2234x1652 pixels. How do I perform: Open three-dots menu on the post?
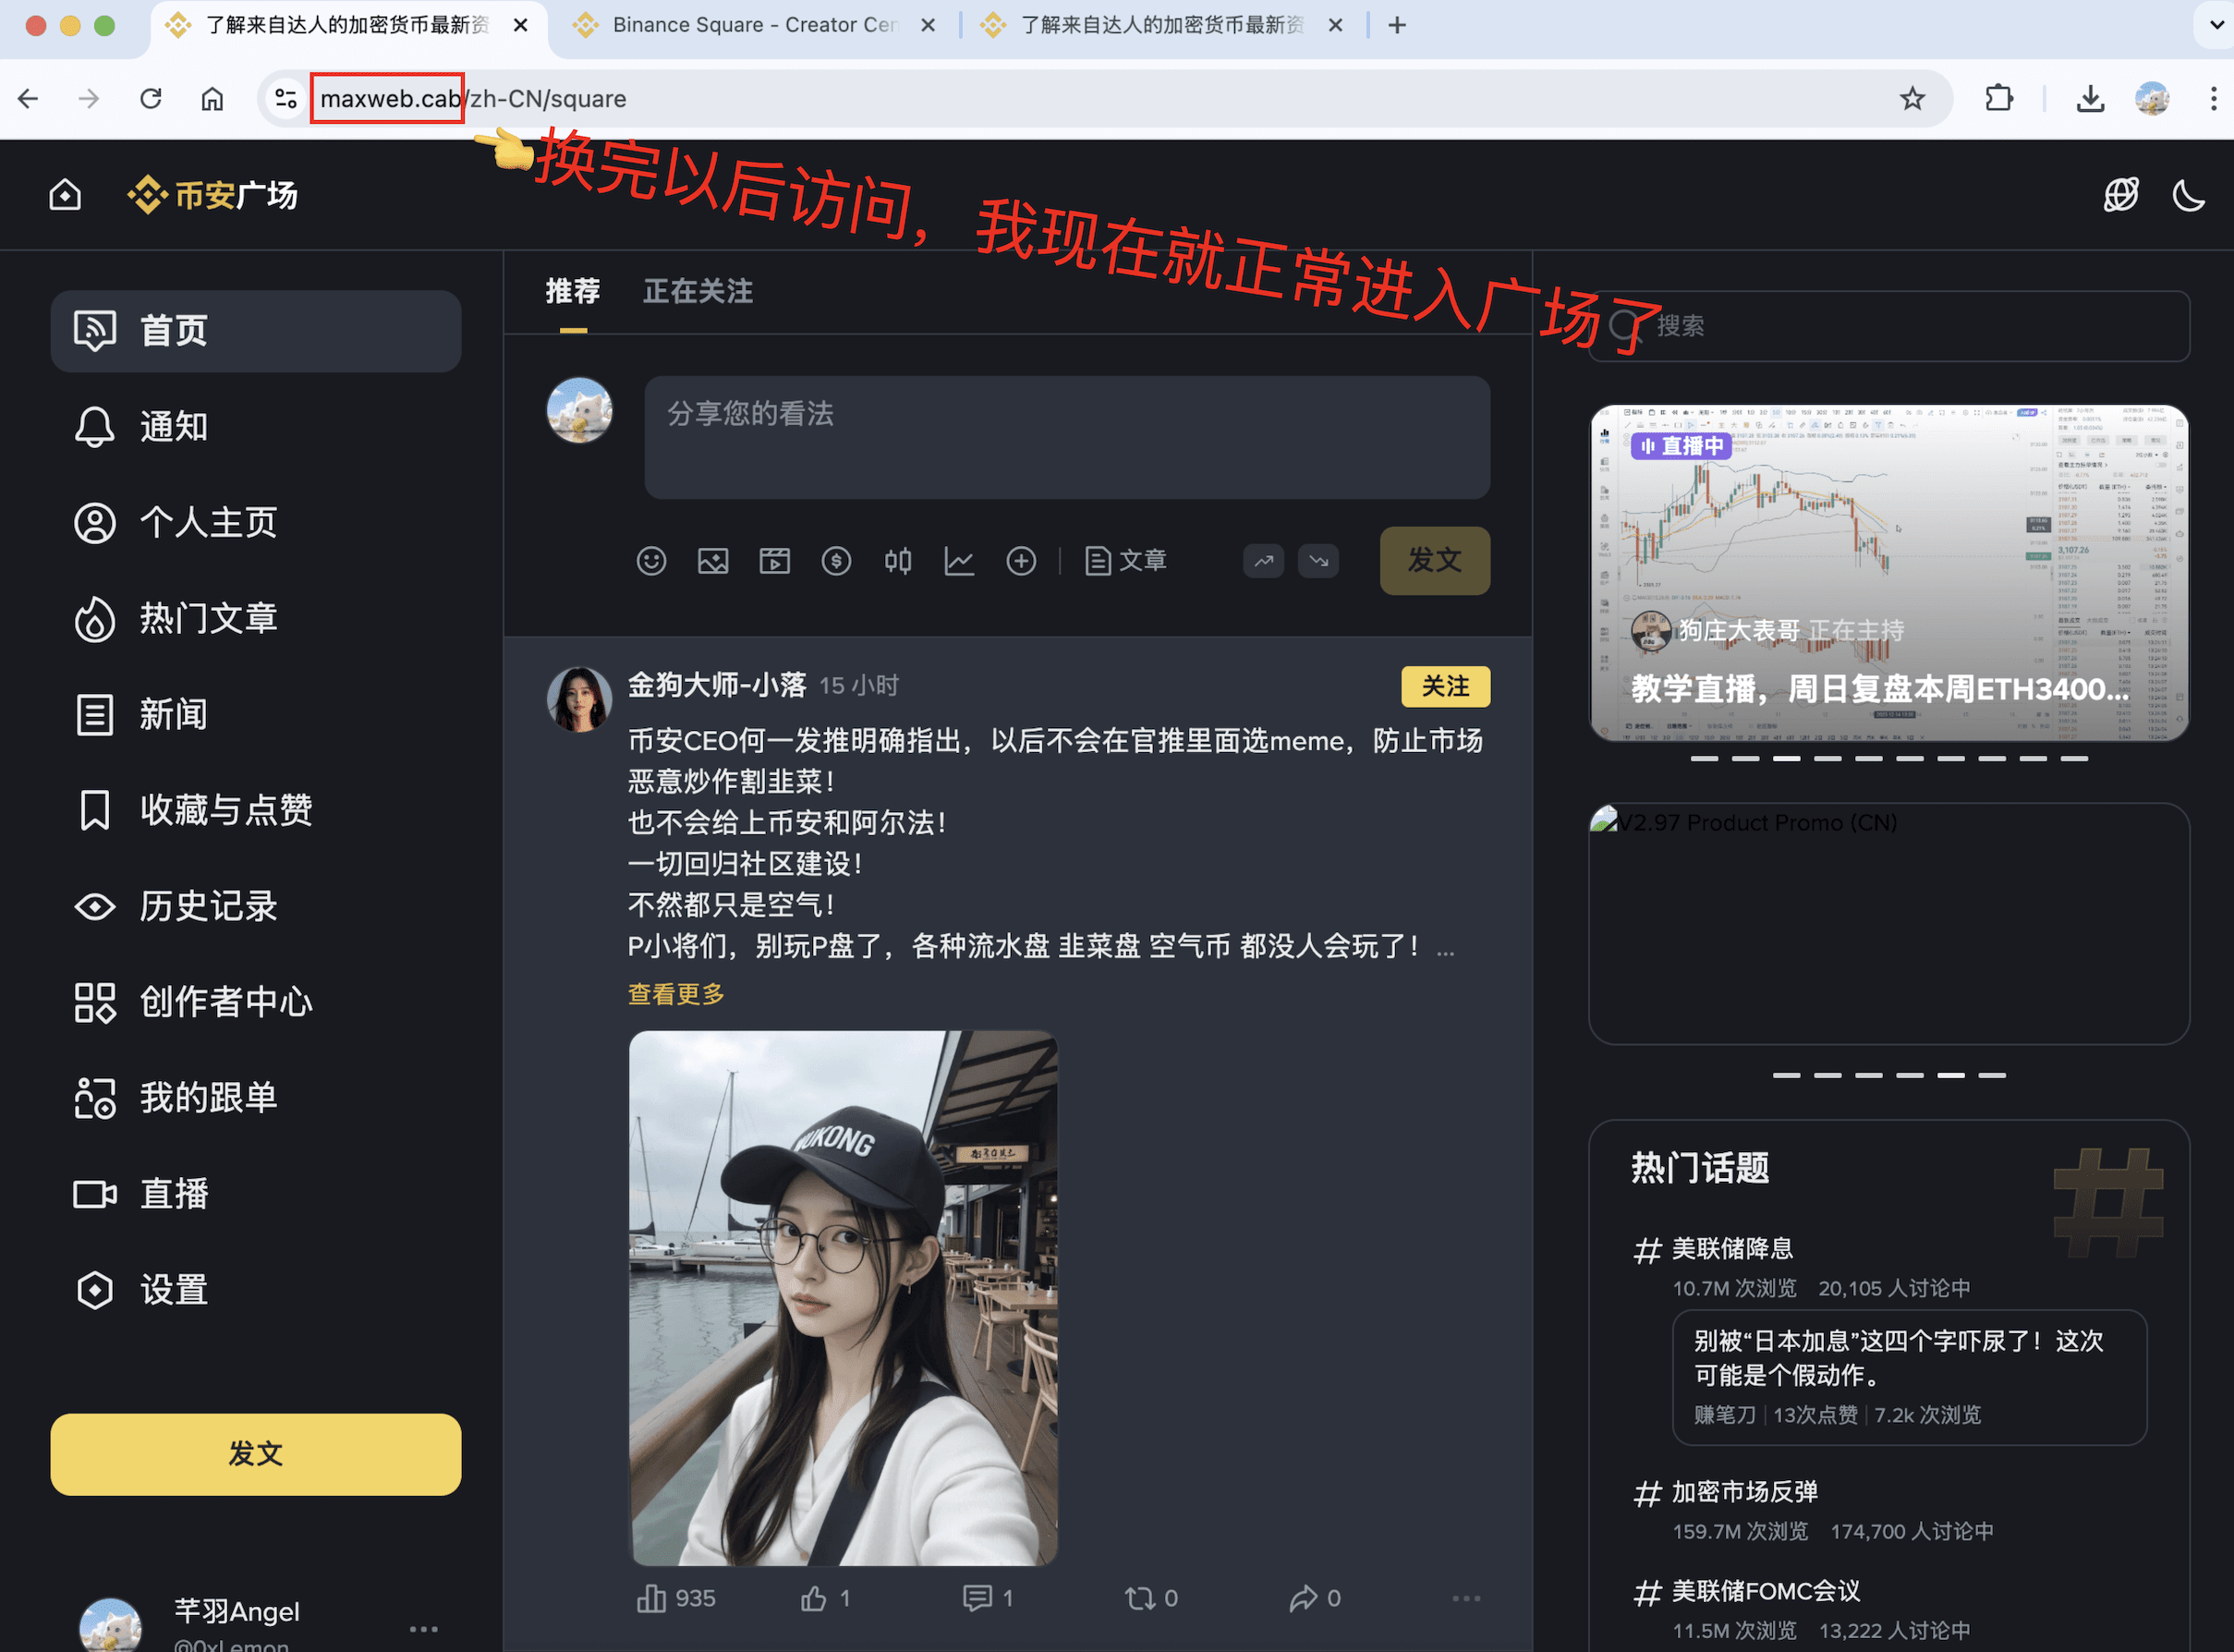(x=1466, y=1598)
